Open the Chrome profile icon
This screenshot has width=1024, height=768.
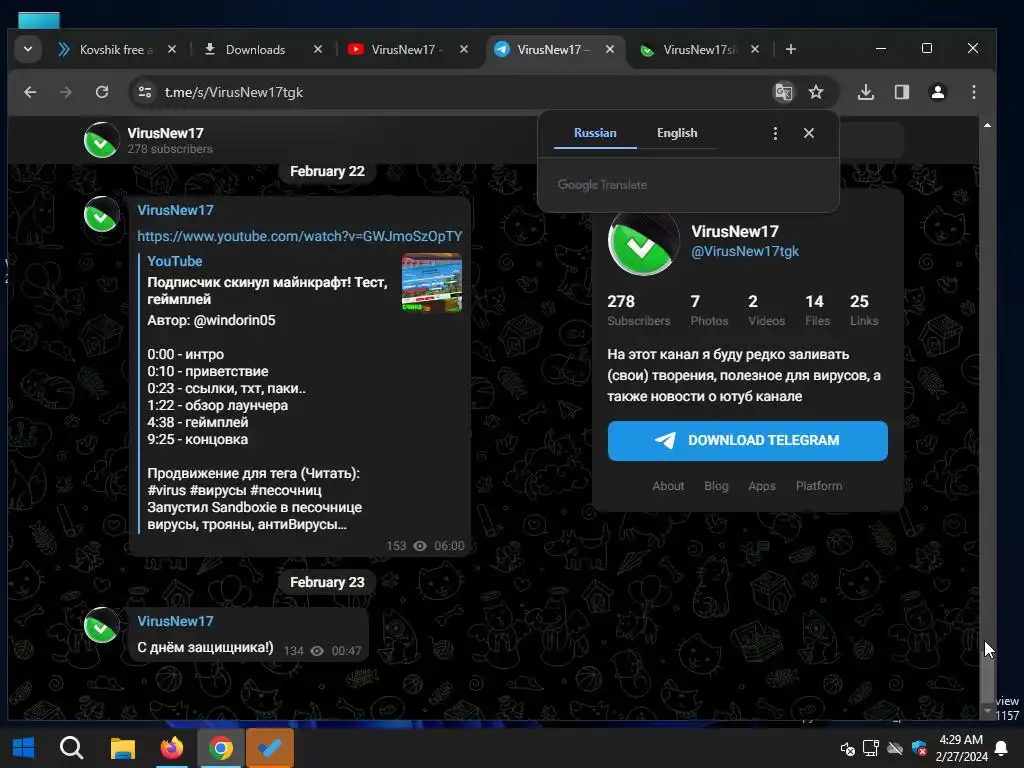[938, 92]
